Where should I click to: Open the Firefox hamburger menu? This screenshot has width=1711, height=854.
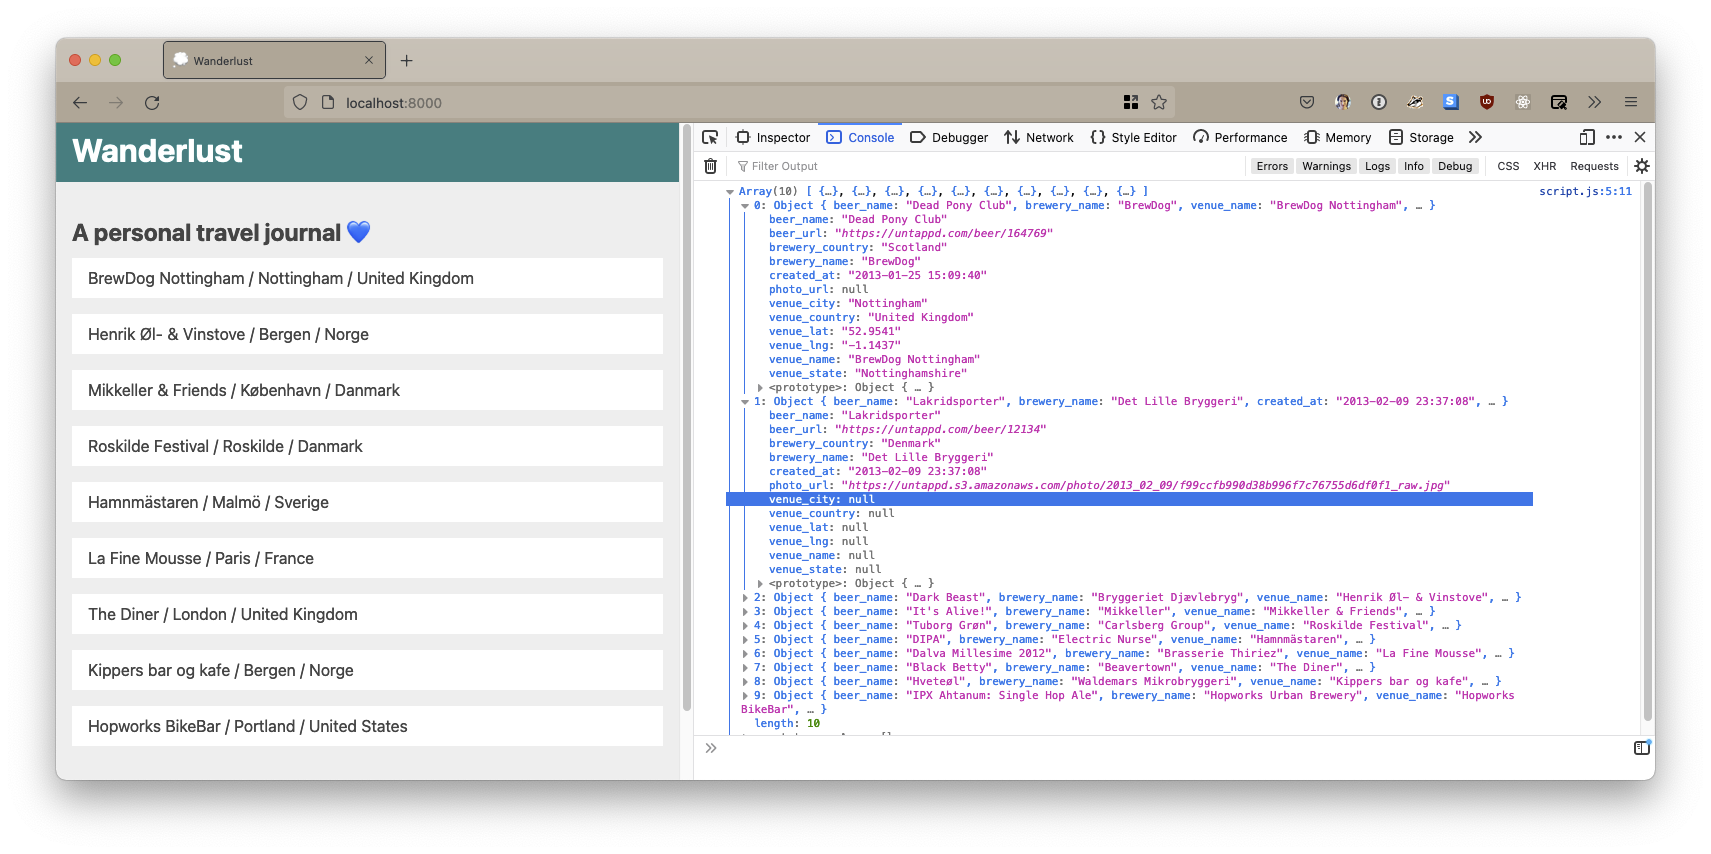1631,102
